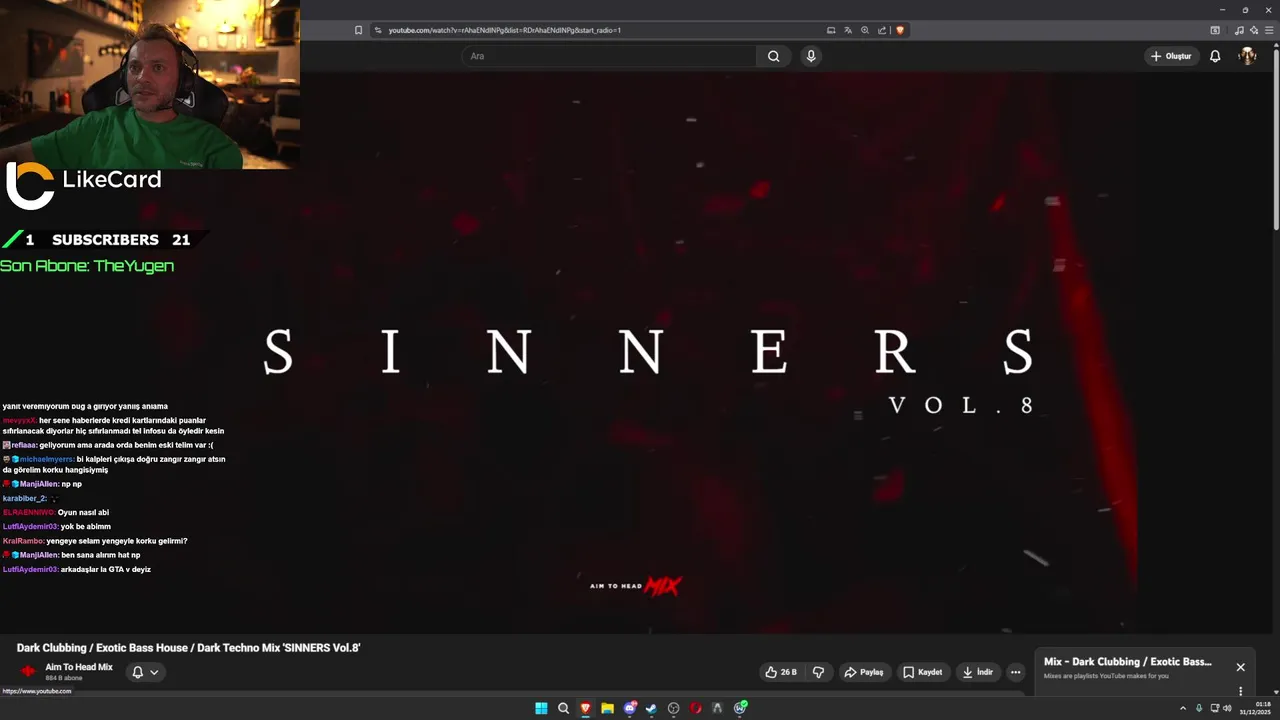The height and width of the screenshot is (720, 1280).
Task: Click the WhatsApp taskbar icon with the green badge
Action: tap(740, 708)
